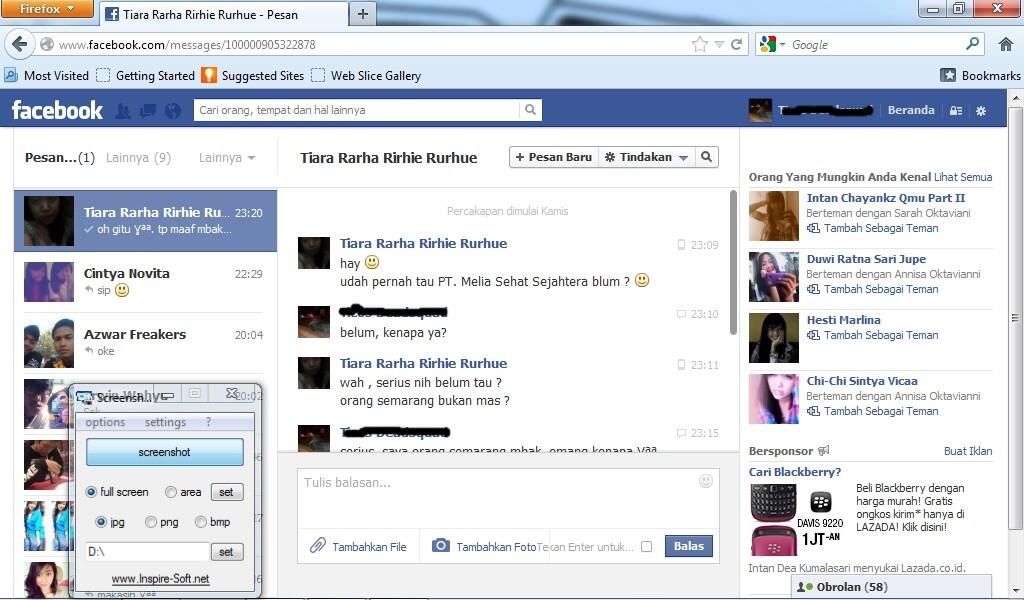This screenshot has width=1024, height=600.
Task: Search within the conversation magnifier icon
Action: [x=706, y=157]
